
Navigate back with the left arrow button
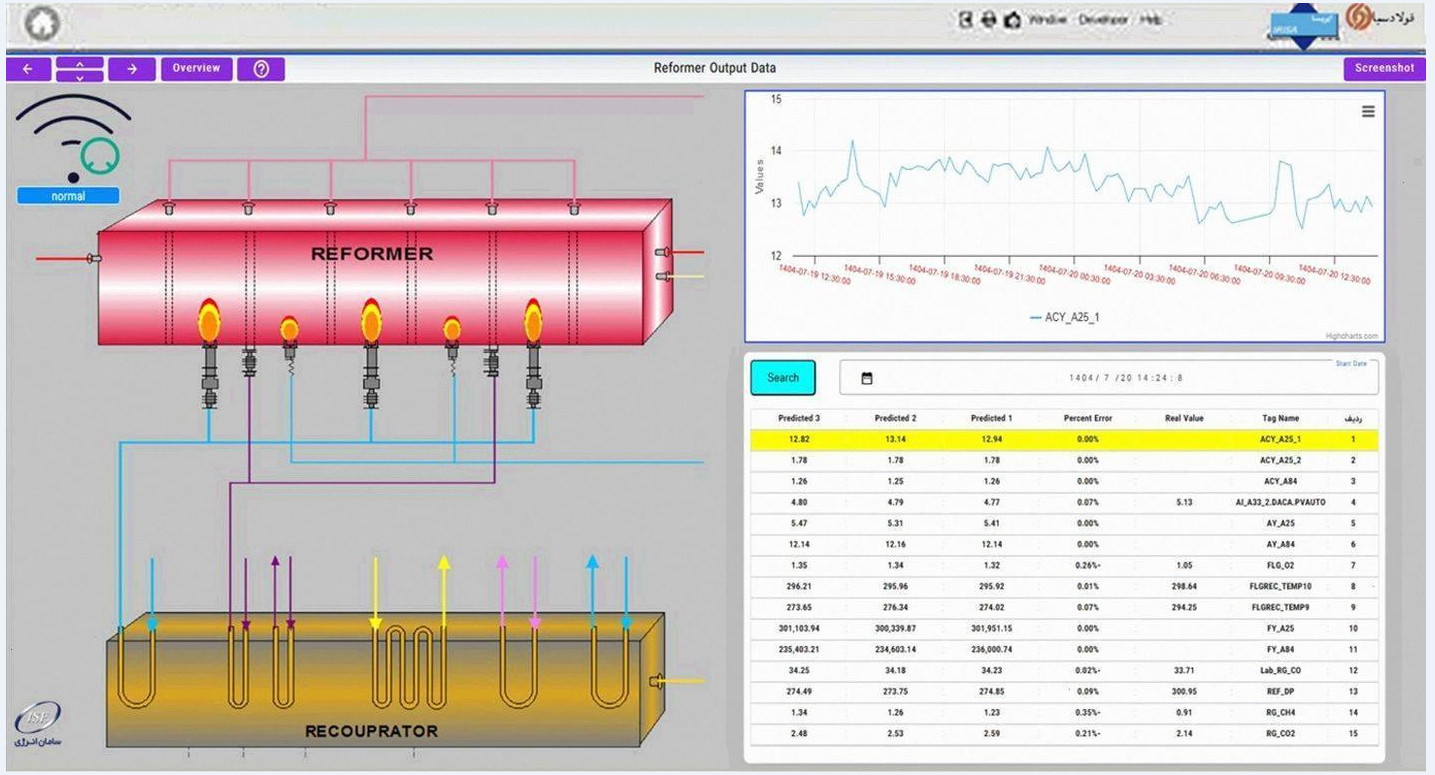pyautogui.click(x=28, y=69)
